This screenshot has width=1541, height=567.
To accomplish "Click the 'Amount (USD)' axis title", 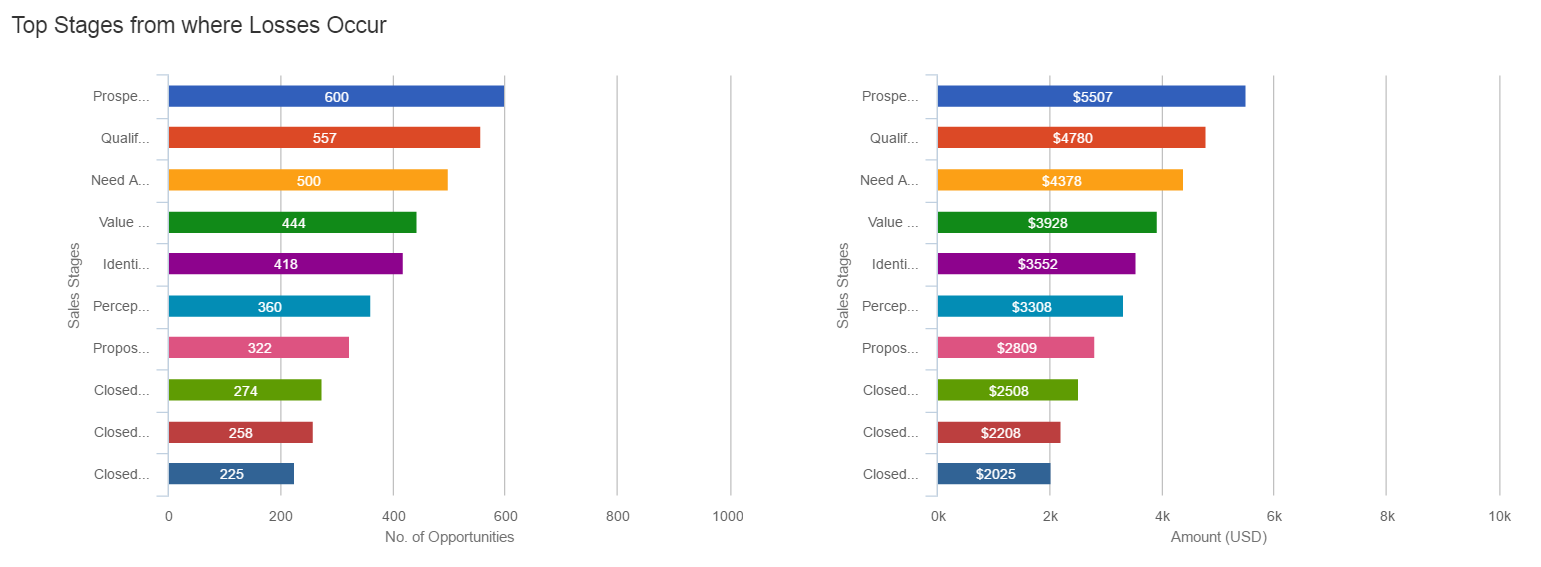I will [x=1218, y=537].
